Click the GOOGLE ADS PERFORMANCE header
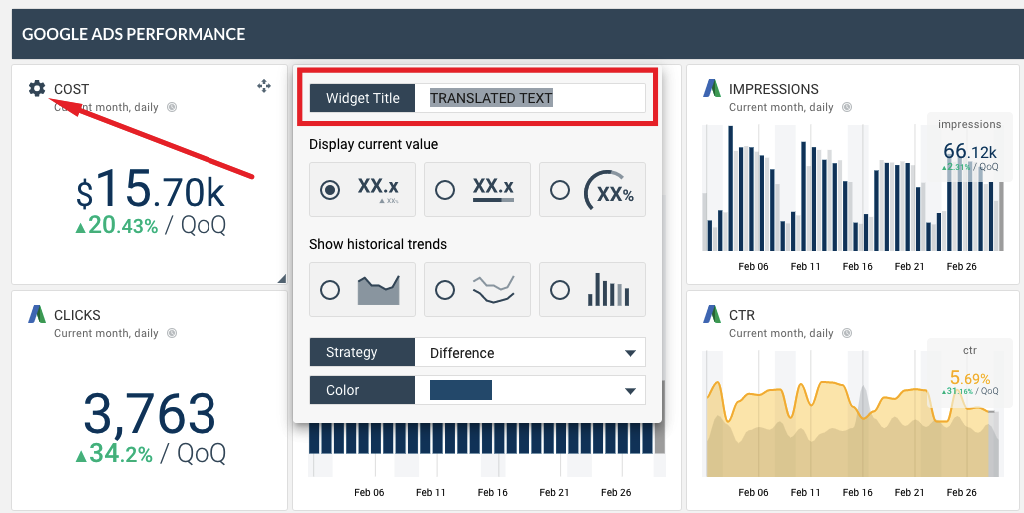 point(133,34)
